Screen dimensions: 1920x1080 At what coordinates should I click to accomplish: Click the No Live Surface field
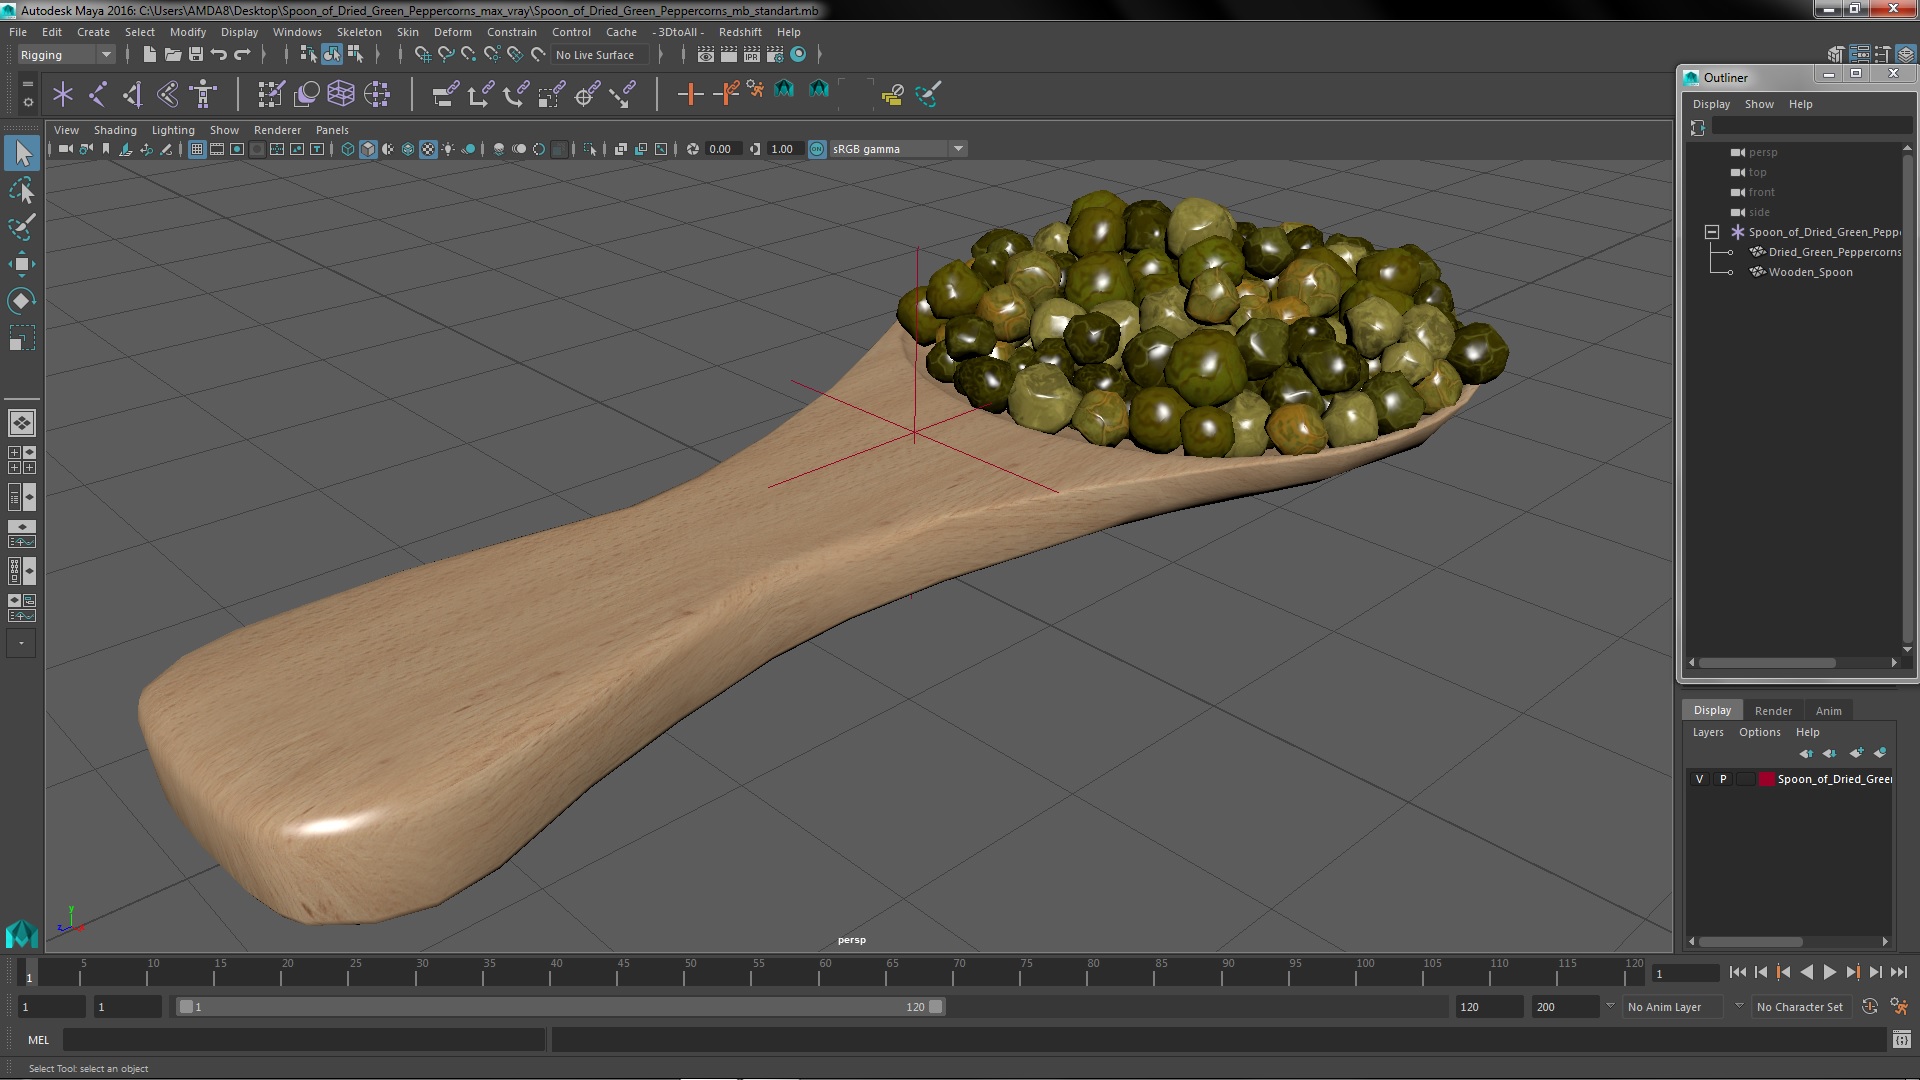pyautogui.click(x=599, y=55)
